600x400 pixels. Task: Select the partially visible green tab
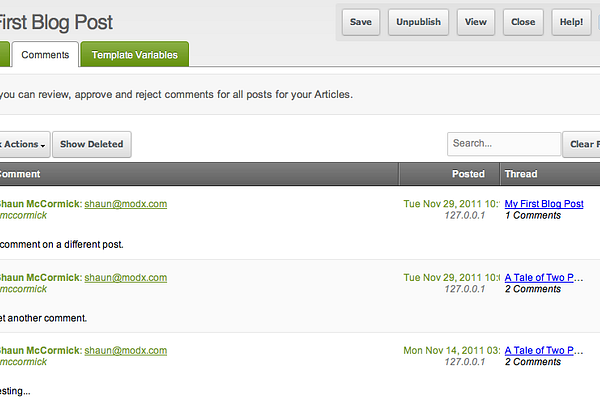pos(4,55)
